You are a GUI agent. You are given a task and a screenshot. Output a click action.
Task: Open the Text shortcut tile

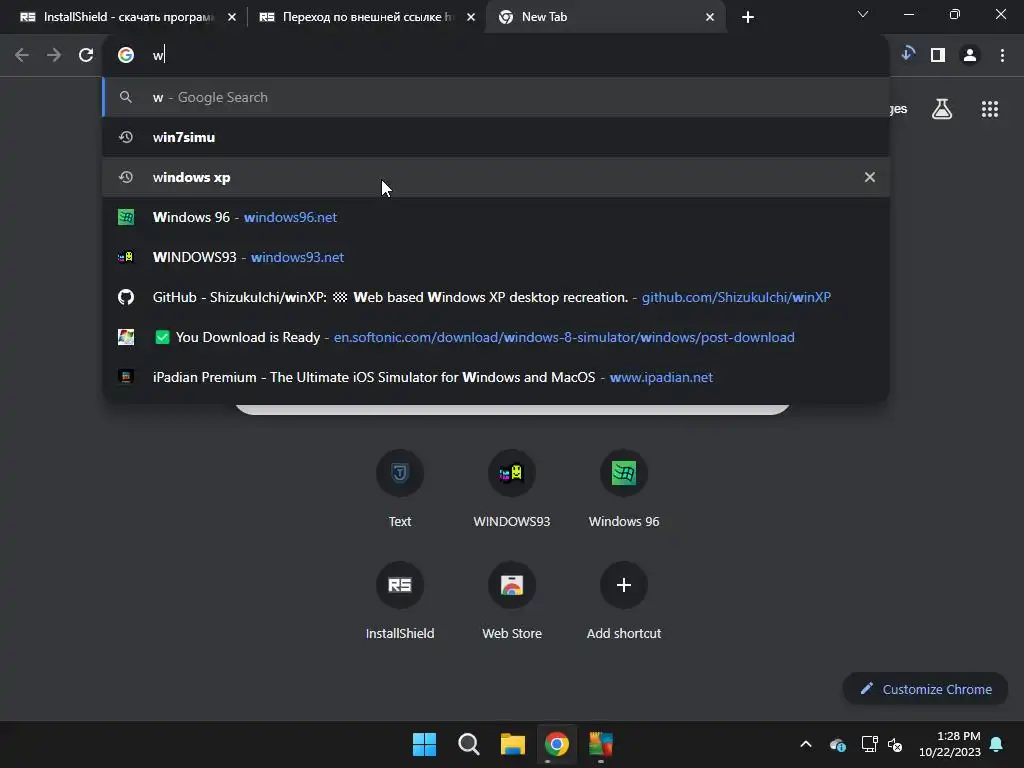click(x=400, y=488)
